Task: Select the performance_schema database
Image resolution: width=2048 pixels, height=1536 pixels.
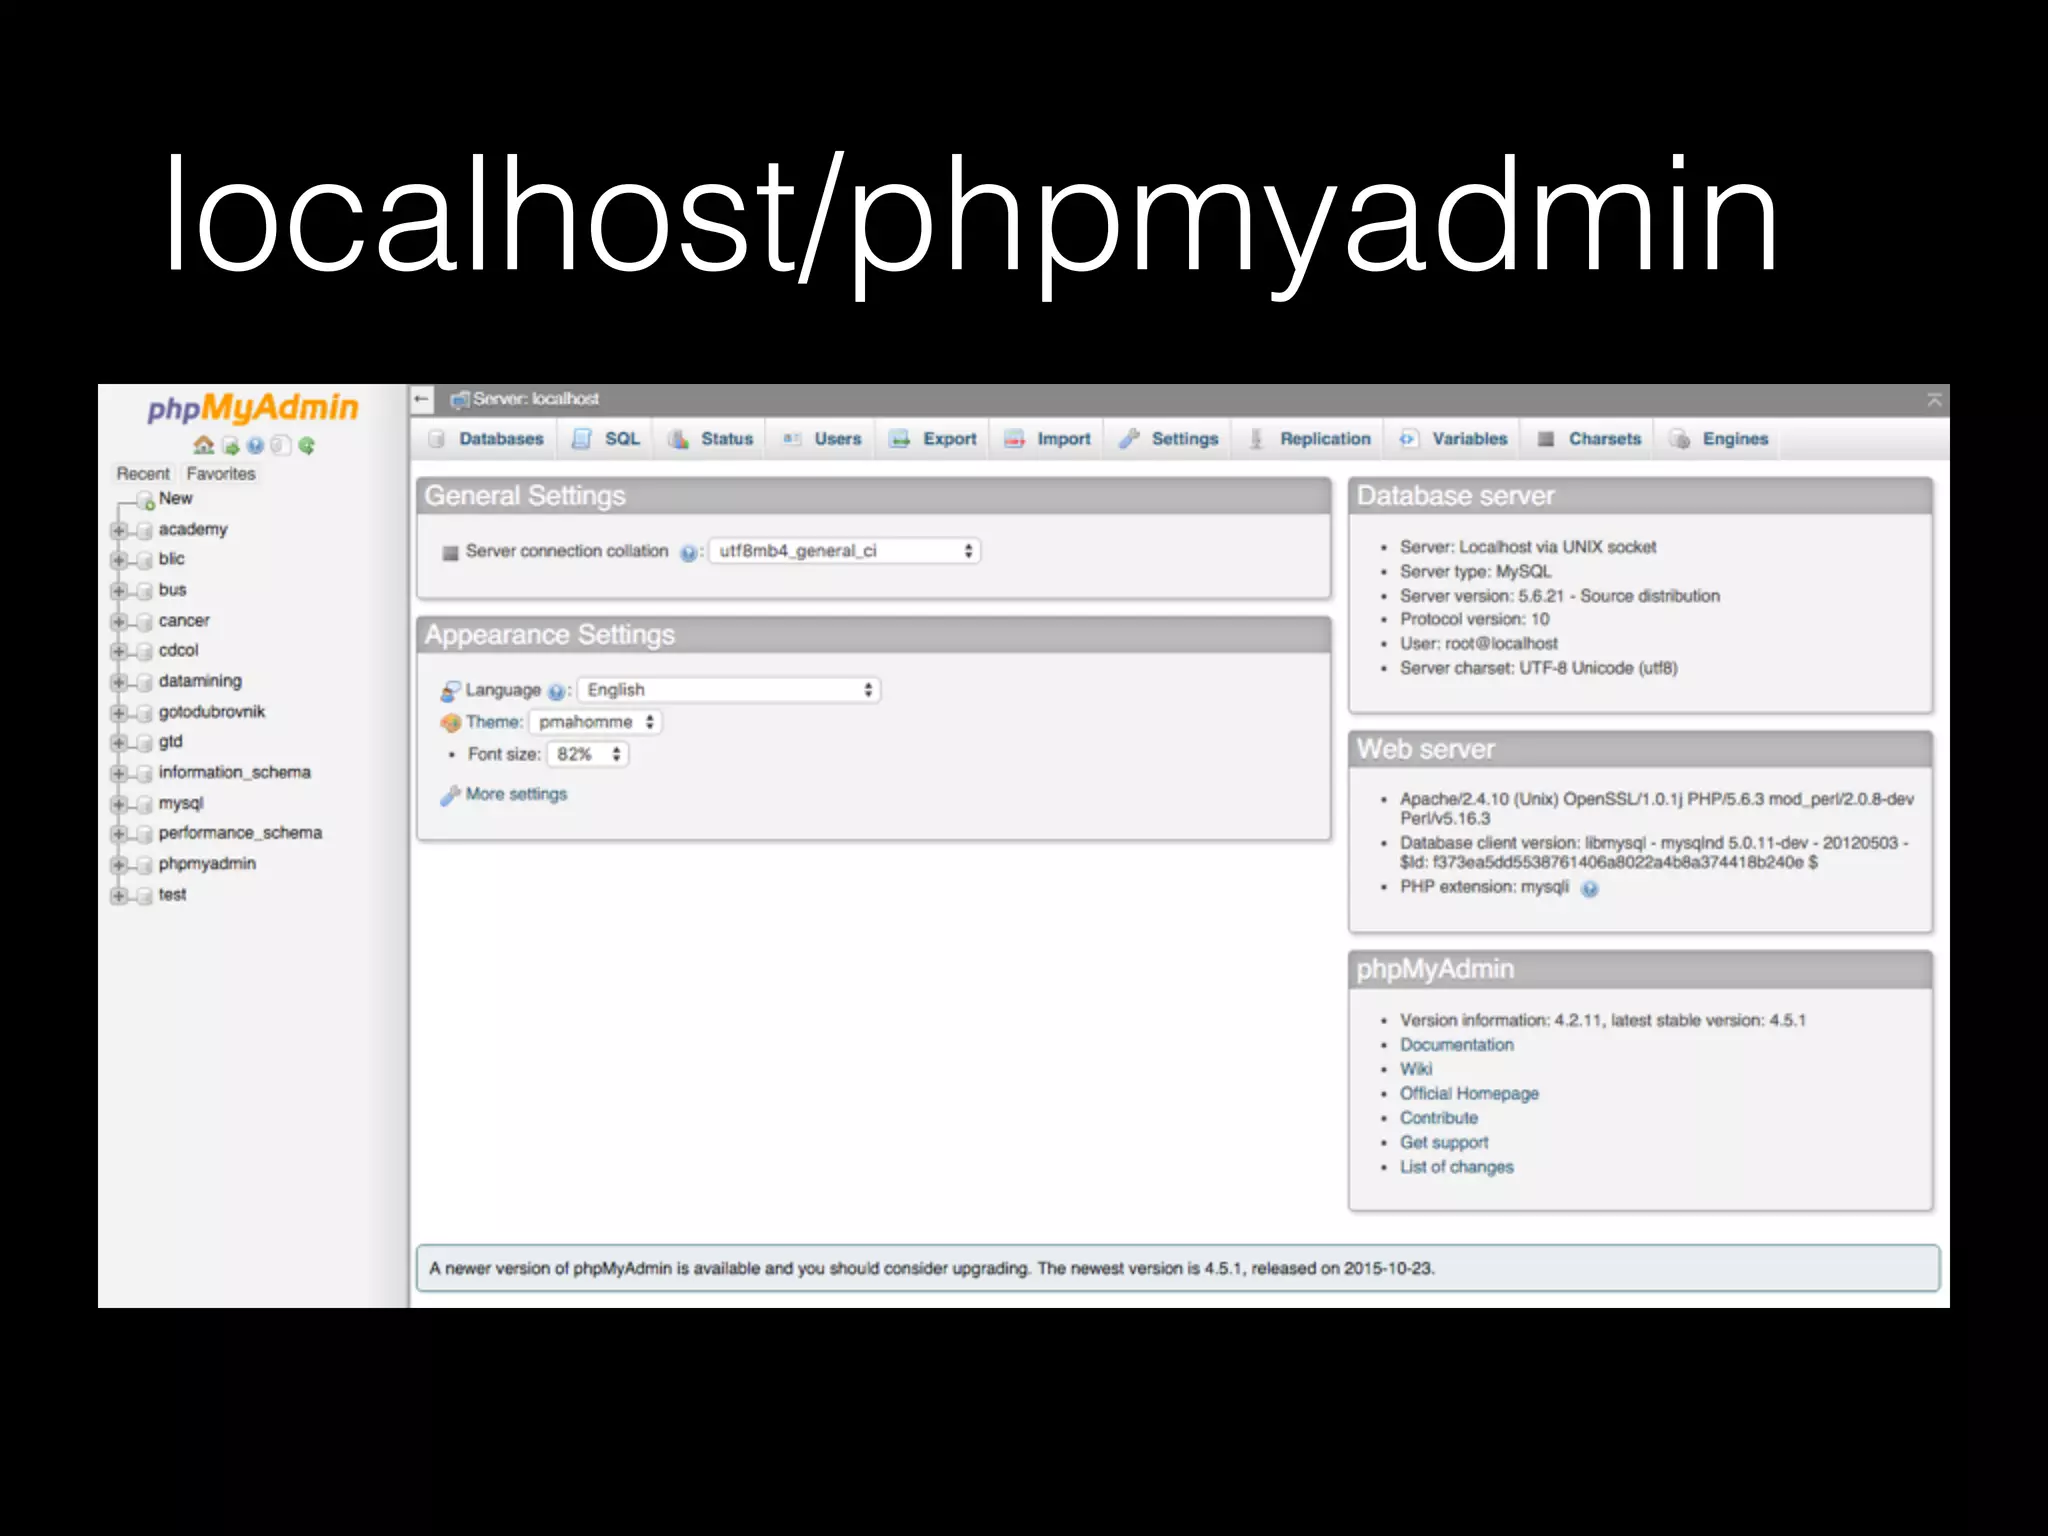Action: click(x=240, y=833)
